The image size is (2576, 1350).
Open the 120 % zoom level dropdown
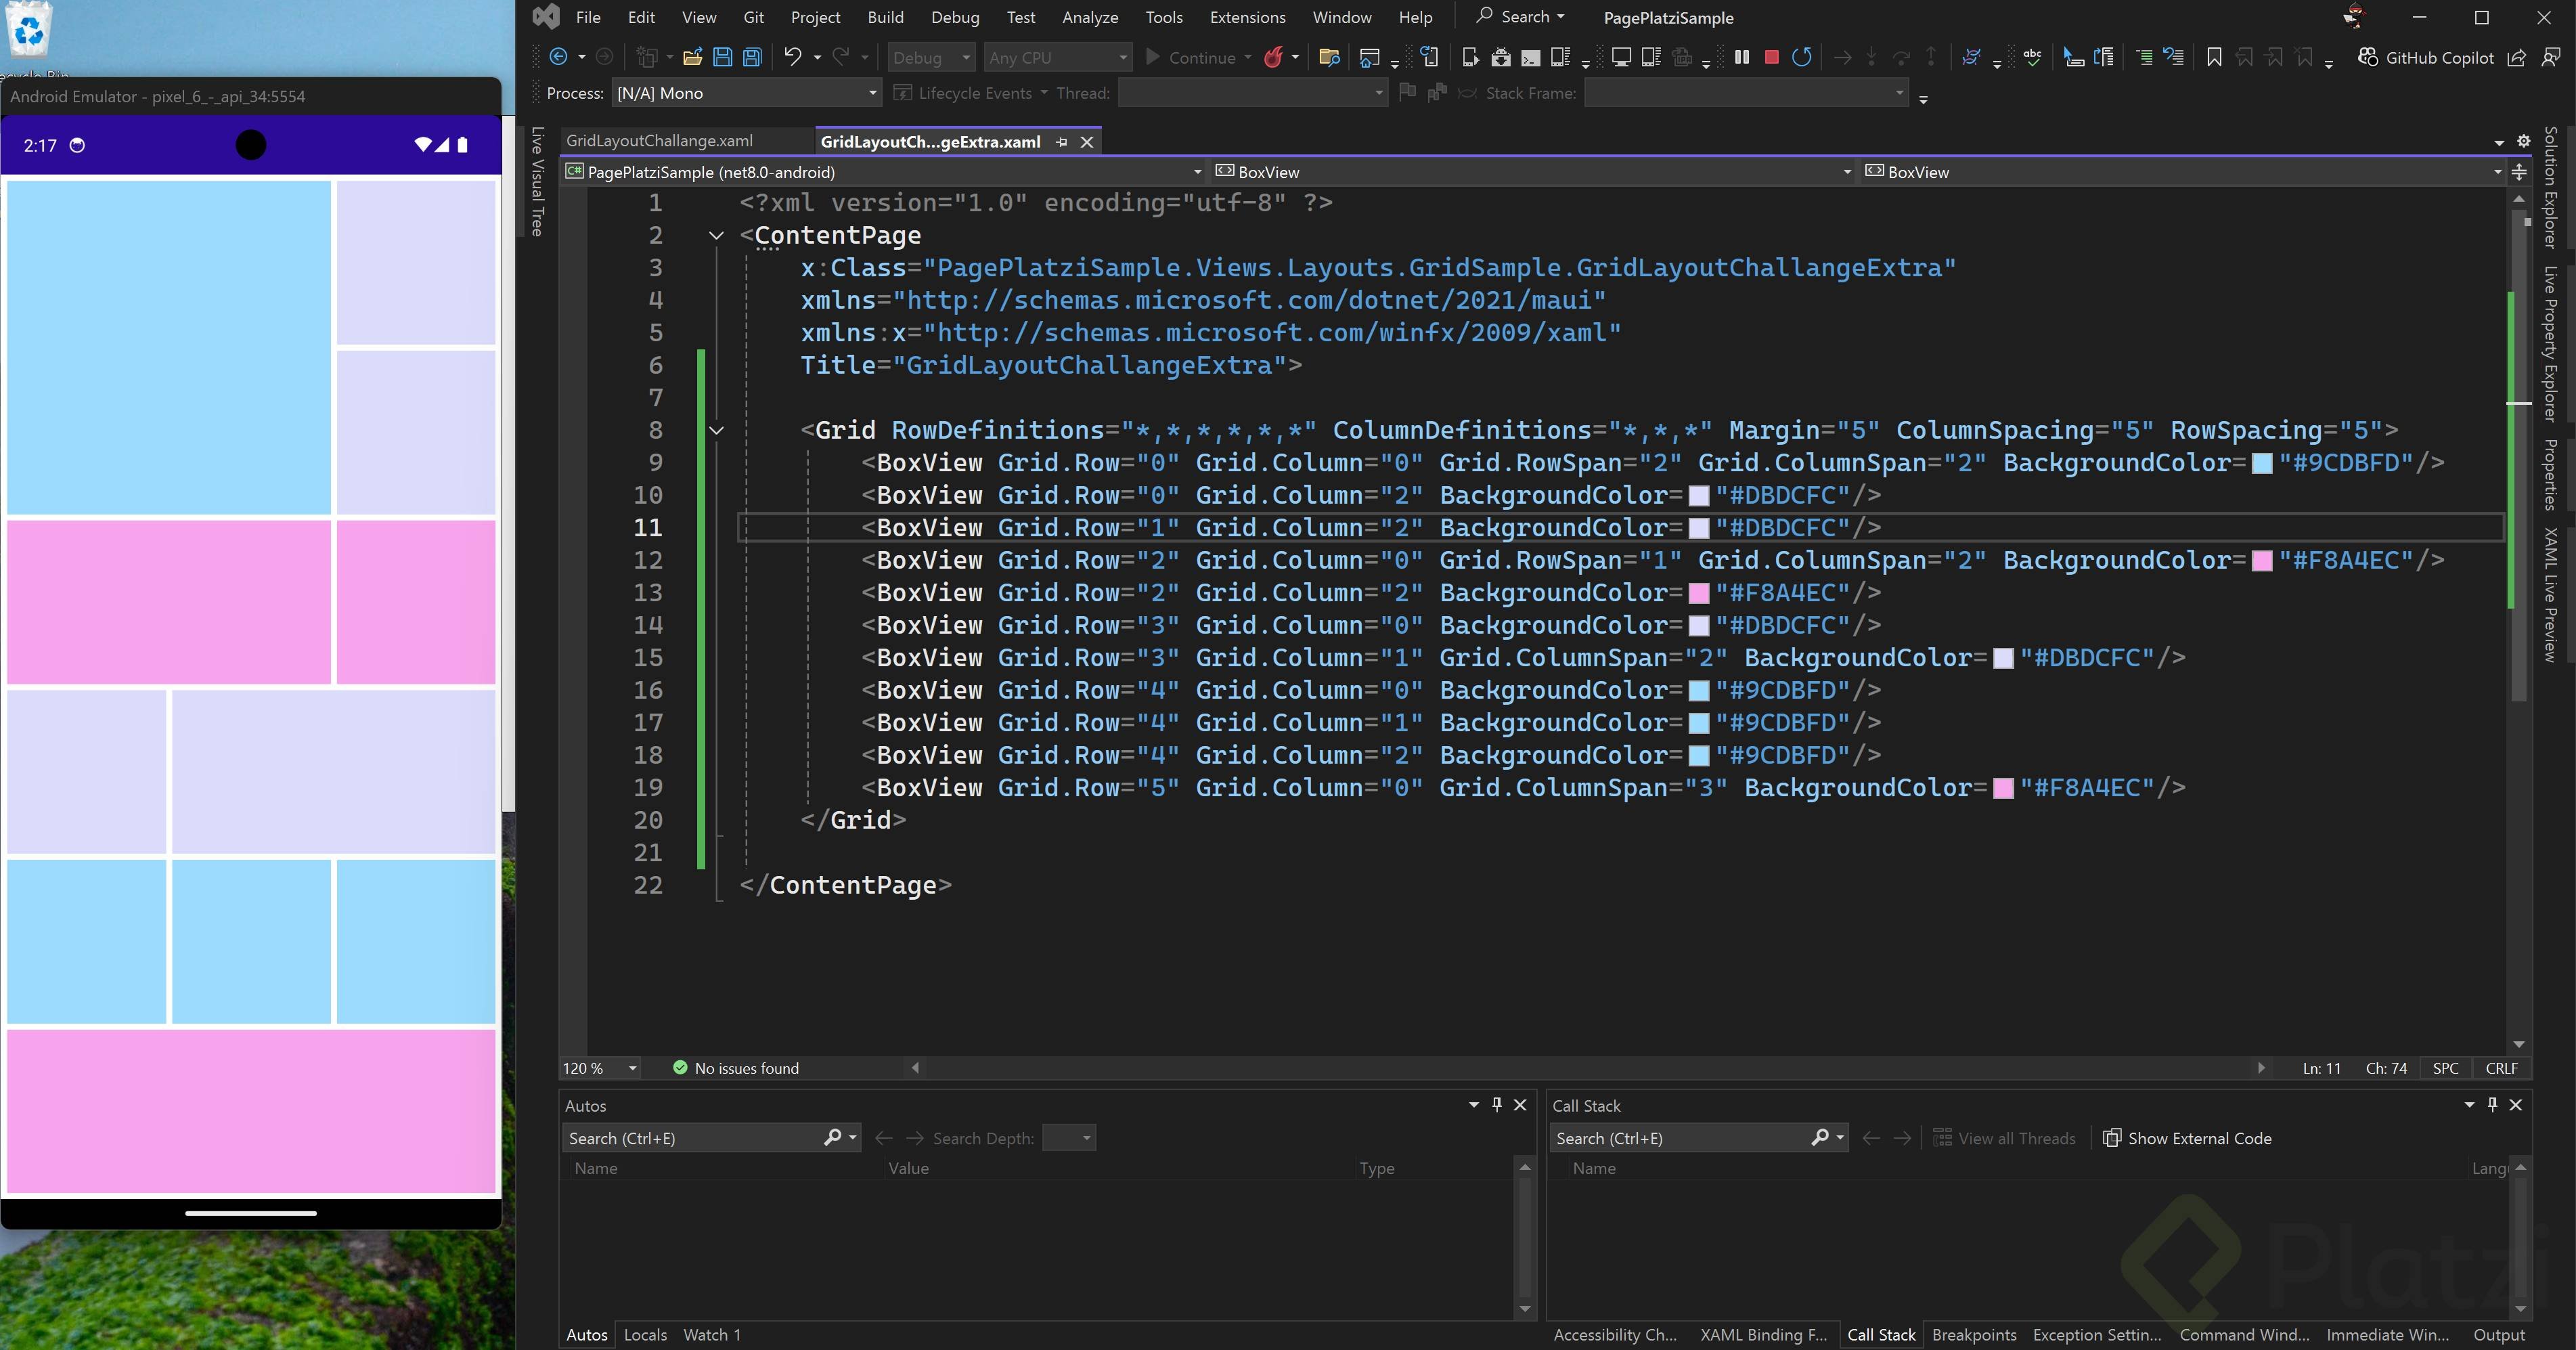pyautogui.click(x=632, y=1068)
